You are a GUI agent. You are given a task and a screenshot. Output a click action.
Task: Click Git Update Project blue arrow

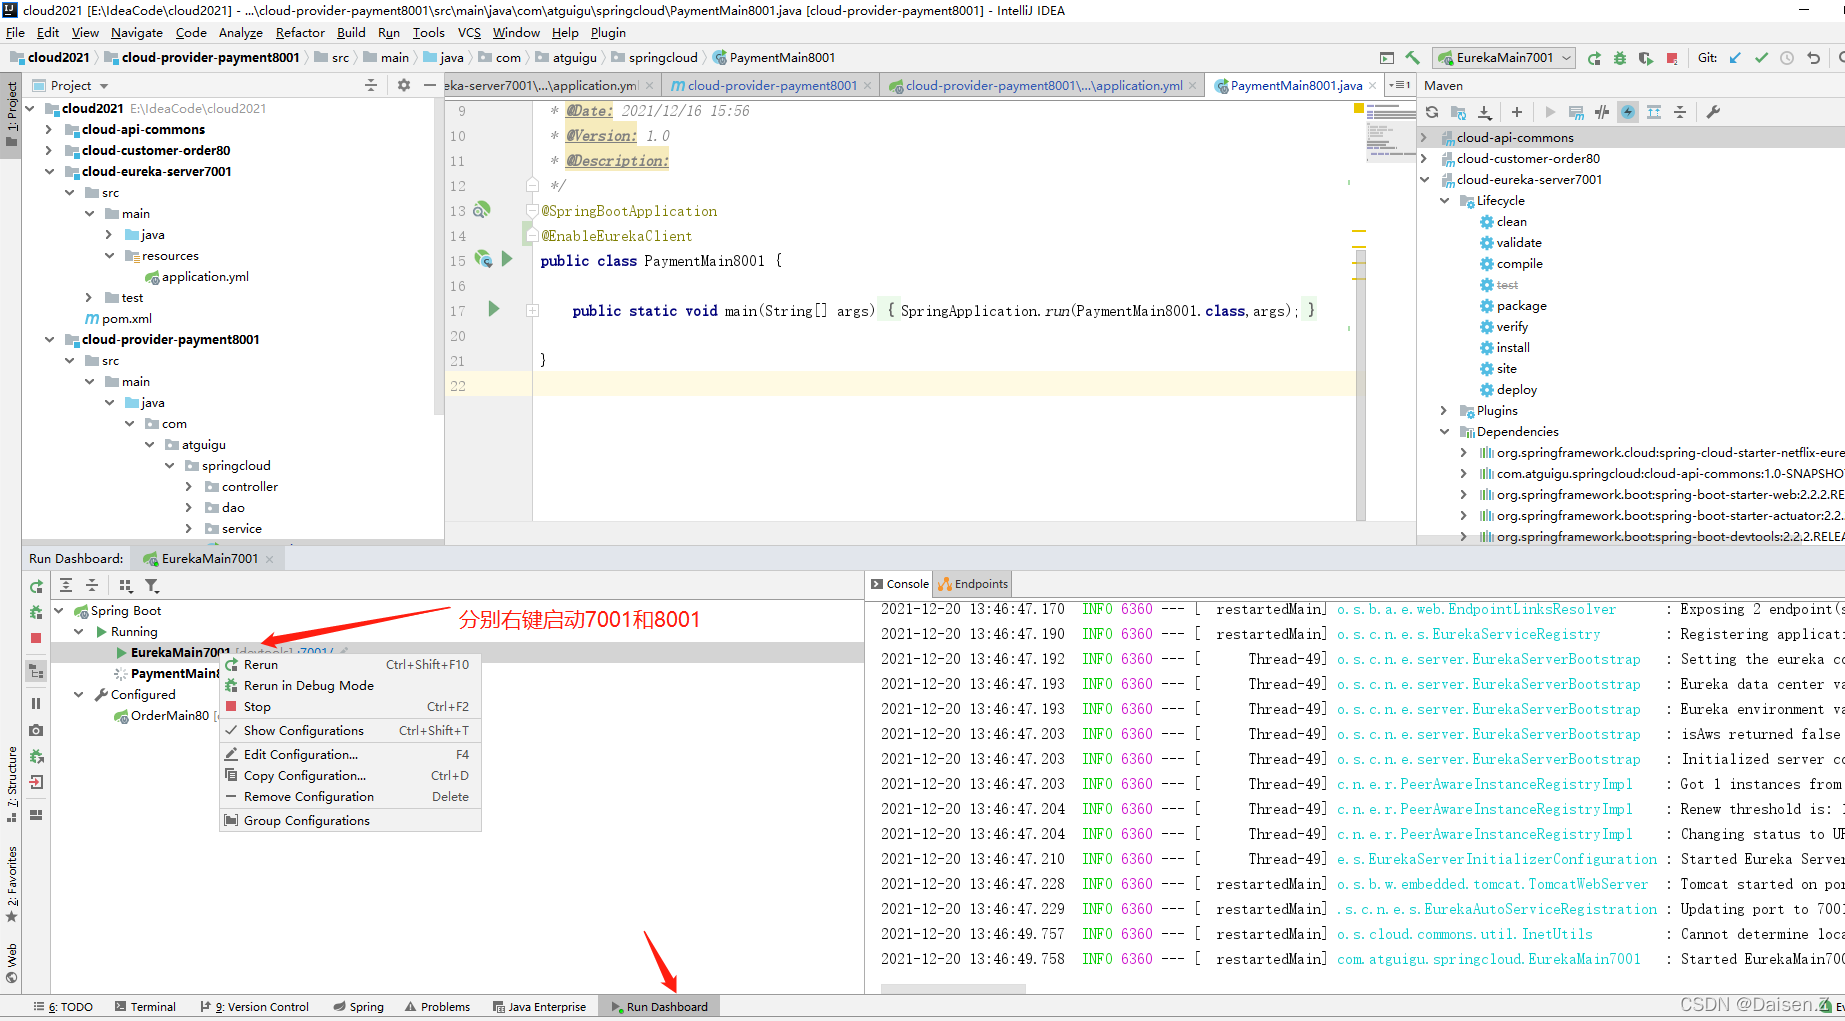coord(1735,58)
